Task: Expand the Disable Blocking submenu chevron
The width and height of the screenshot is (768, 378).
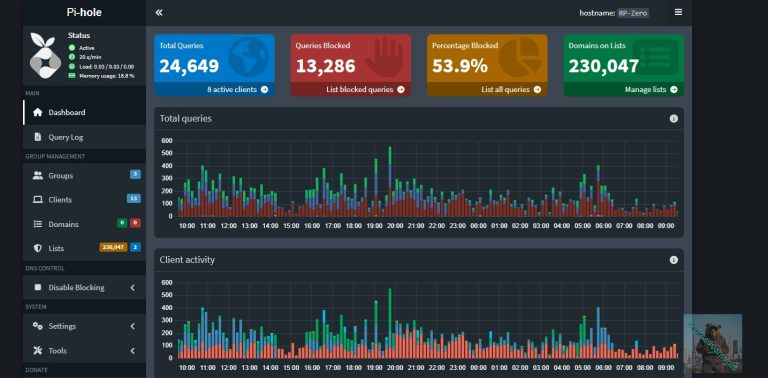Action: 132,288
